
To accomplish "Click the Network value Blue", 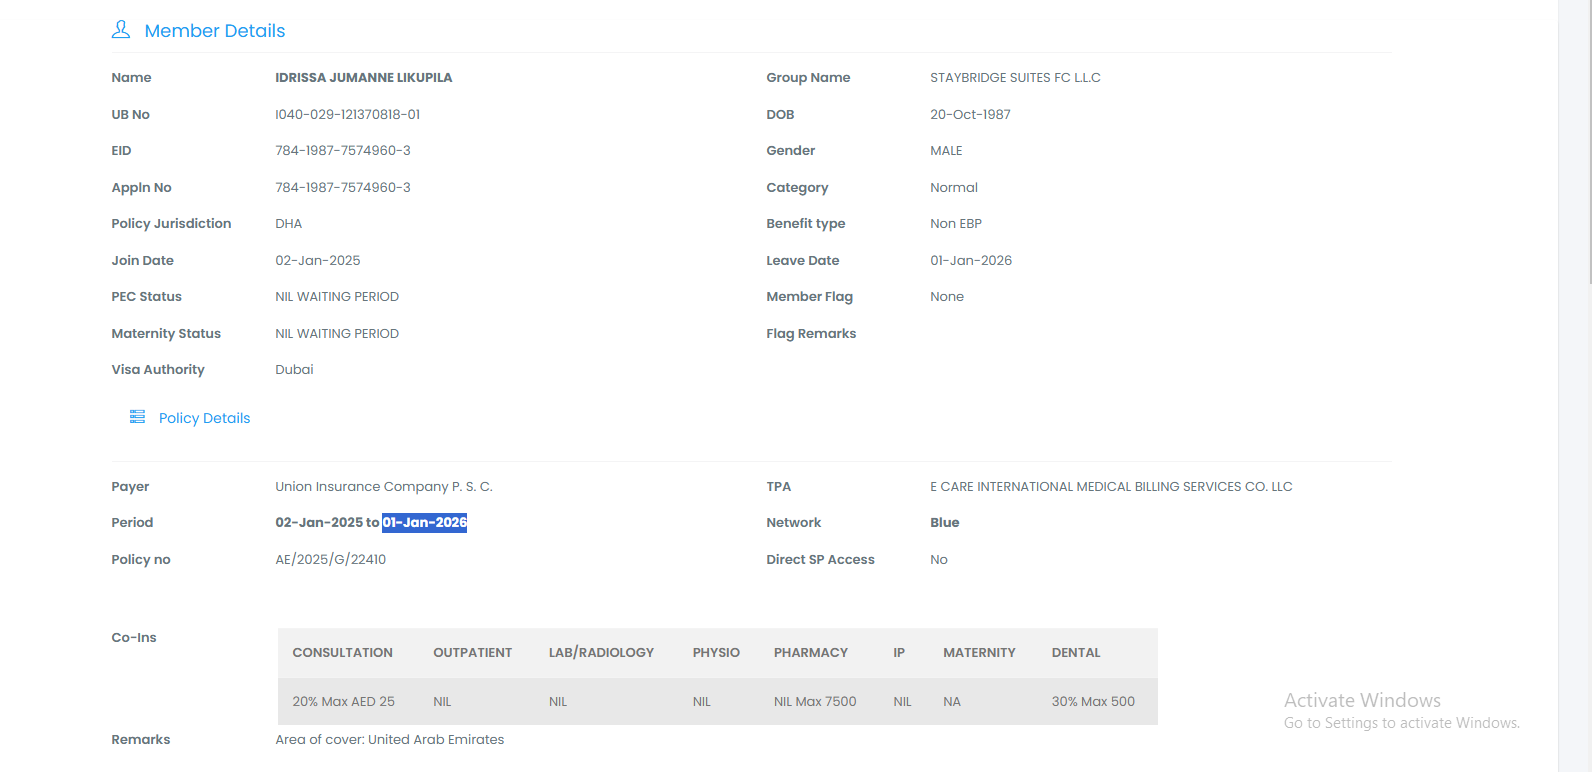I will coord(944,523).
